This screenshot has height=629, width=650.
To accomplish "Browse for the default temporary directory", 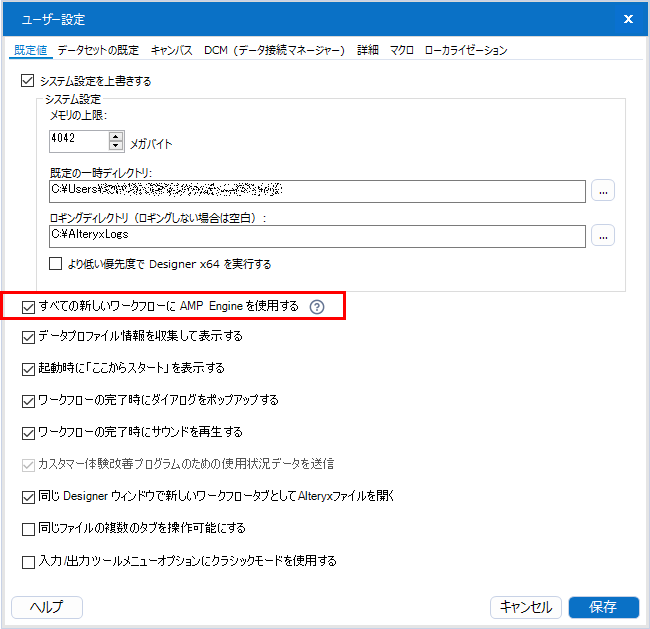I will tap(602, 190).
